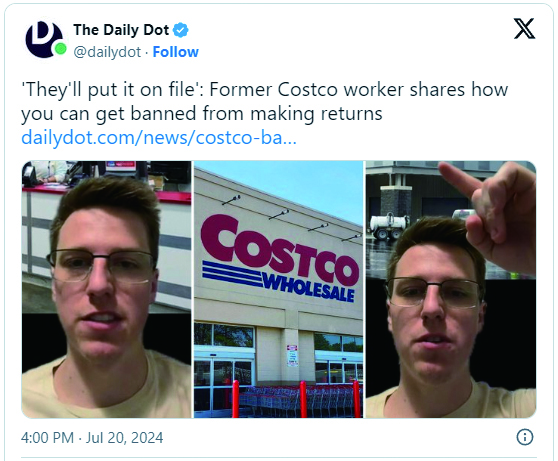Open the 4:00 PM Jul 20, 2024 timestamp
Viewport: 558px width, 461px height.
[x=92, y=438]
